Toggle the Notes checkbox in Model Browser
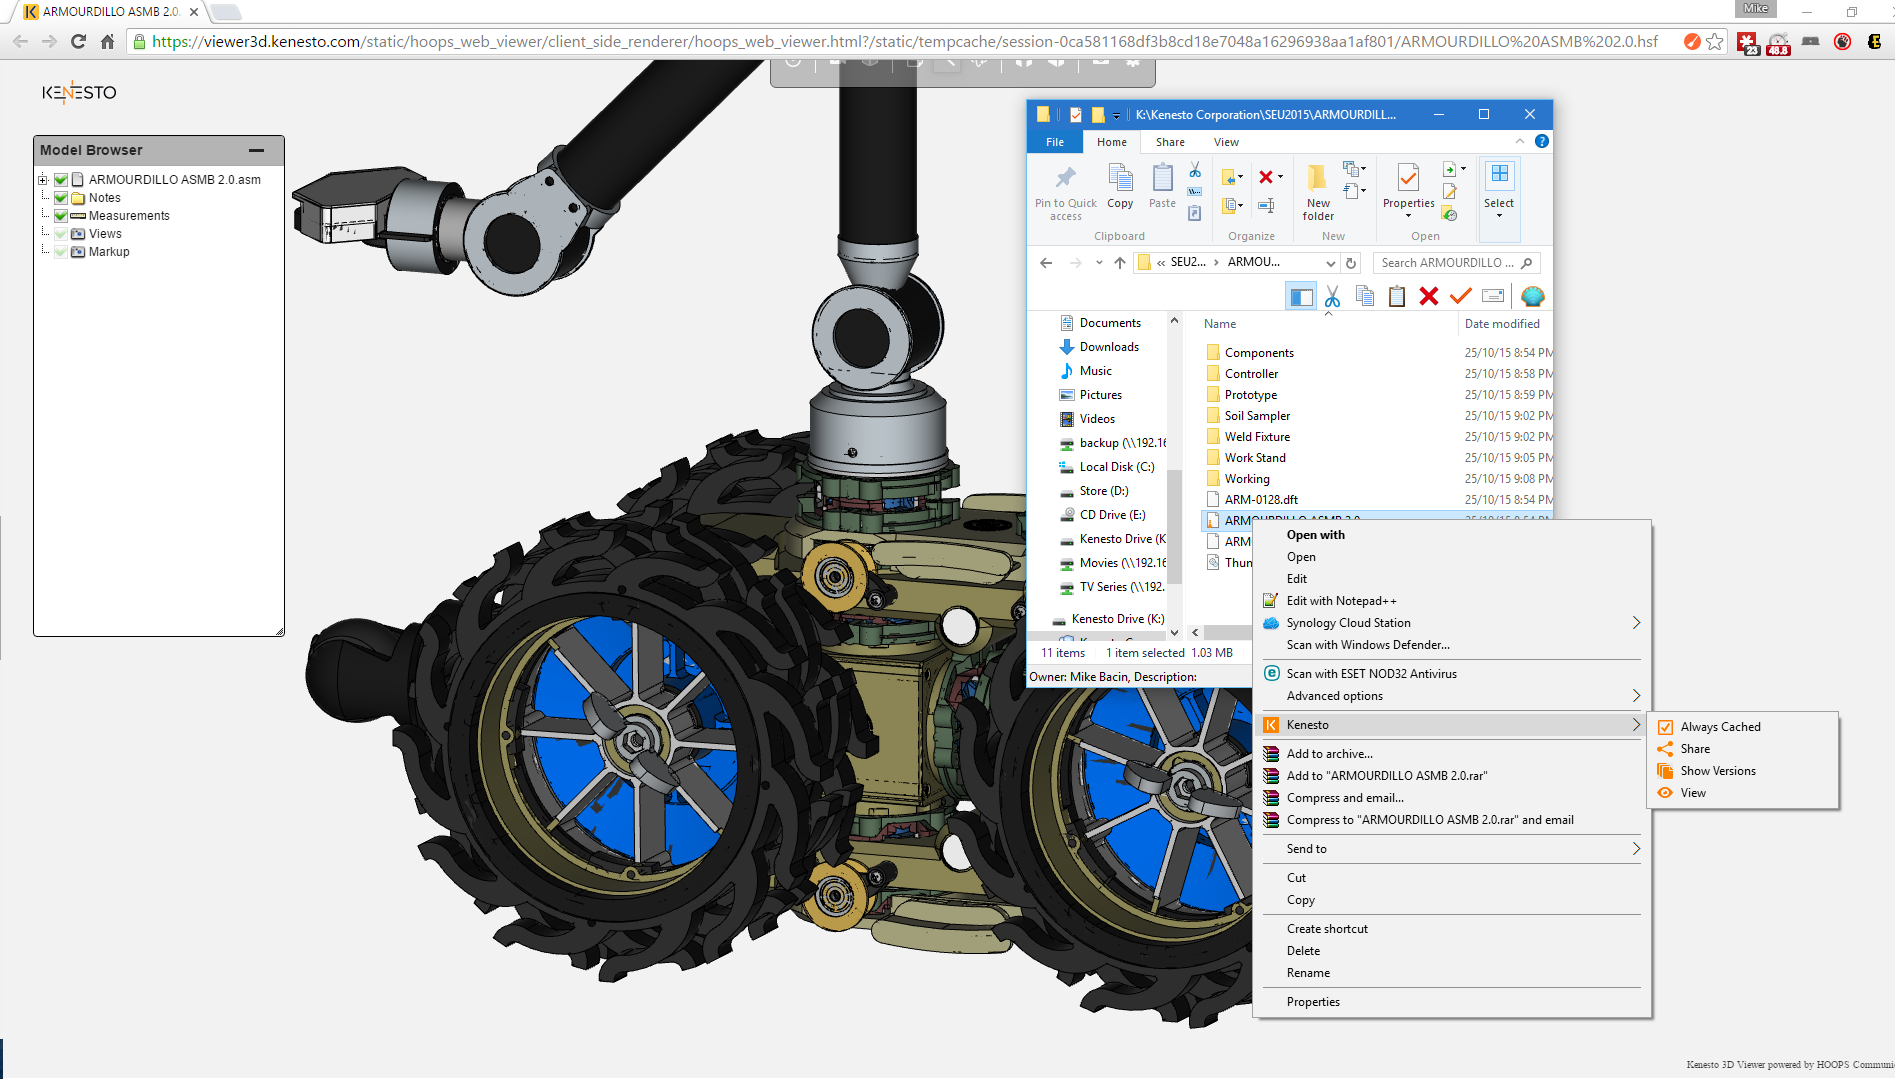The image size is (1895, 1079). click(x=61, y=198)
